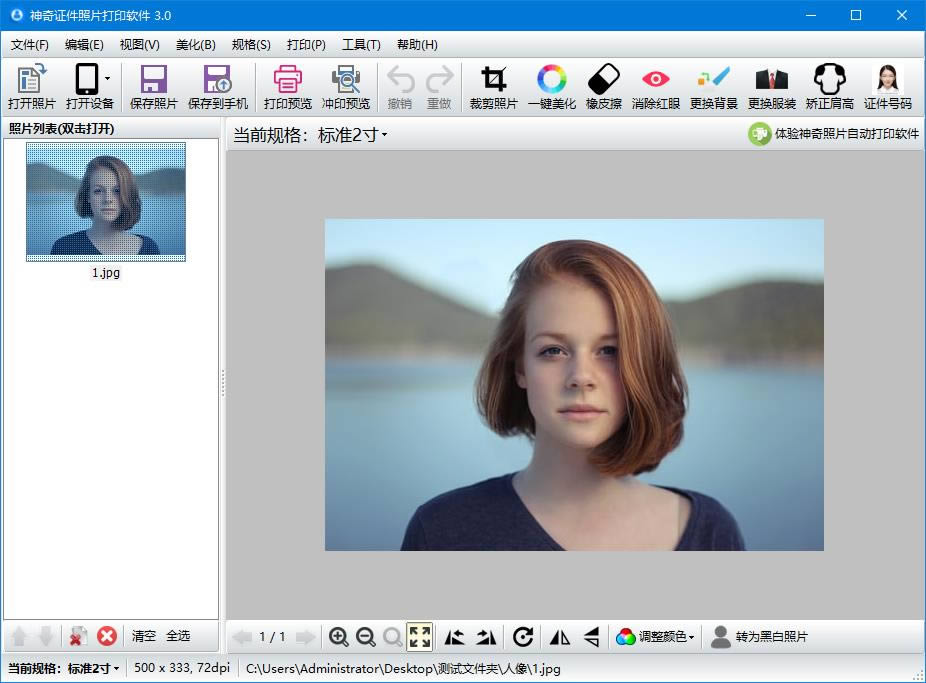Open 打印预览 print preview
The width and height of the screenshot is (926, 683).
tap(288, 87)
